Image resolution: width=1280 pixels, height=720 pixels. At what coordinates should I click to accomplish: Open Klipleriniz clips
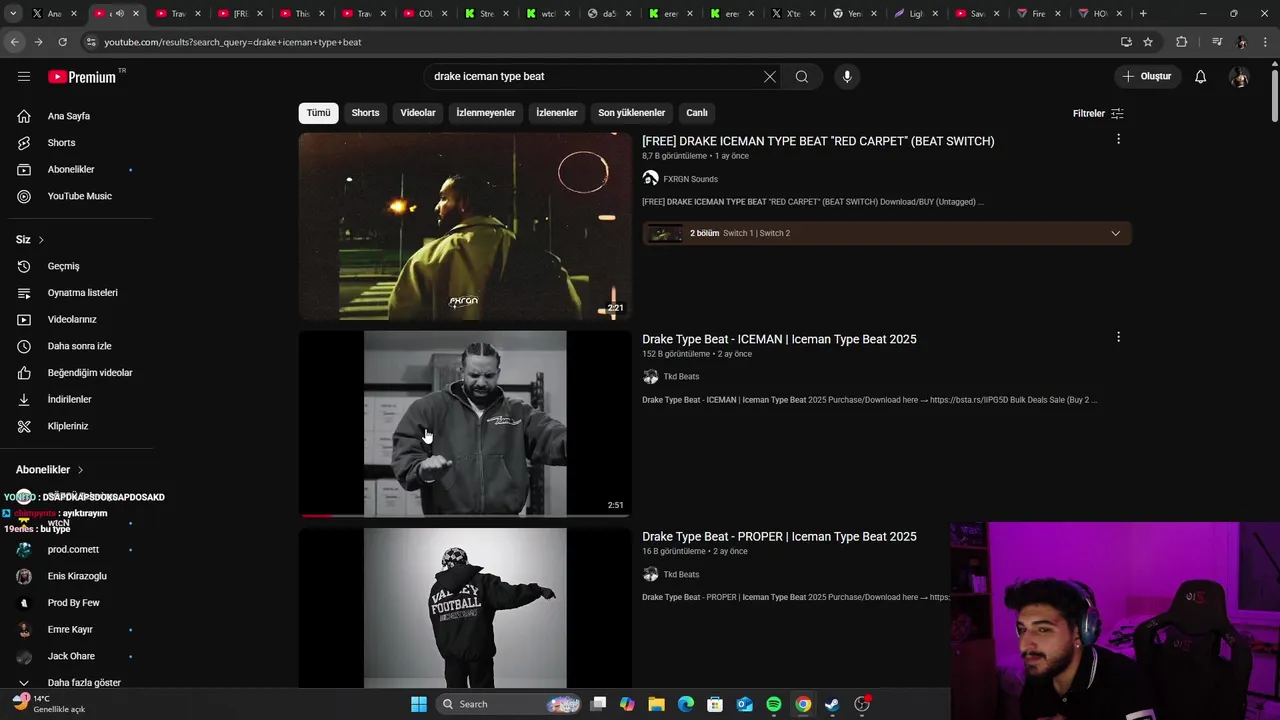[x=77, y=426]
